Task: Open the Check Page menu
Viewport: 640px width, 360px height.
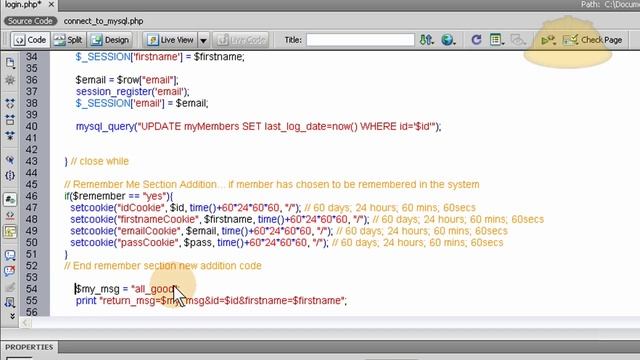Action: [x=593, y=40]
